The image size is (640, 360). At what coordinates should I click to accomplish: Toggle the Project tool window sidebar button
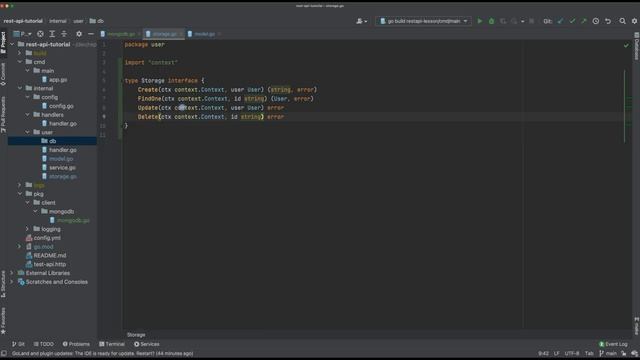tap(3, 42)
